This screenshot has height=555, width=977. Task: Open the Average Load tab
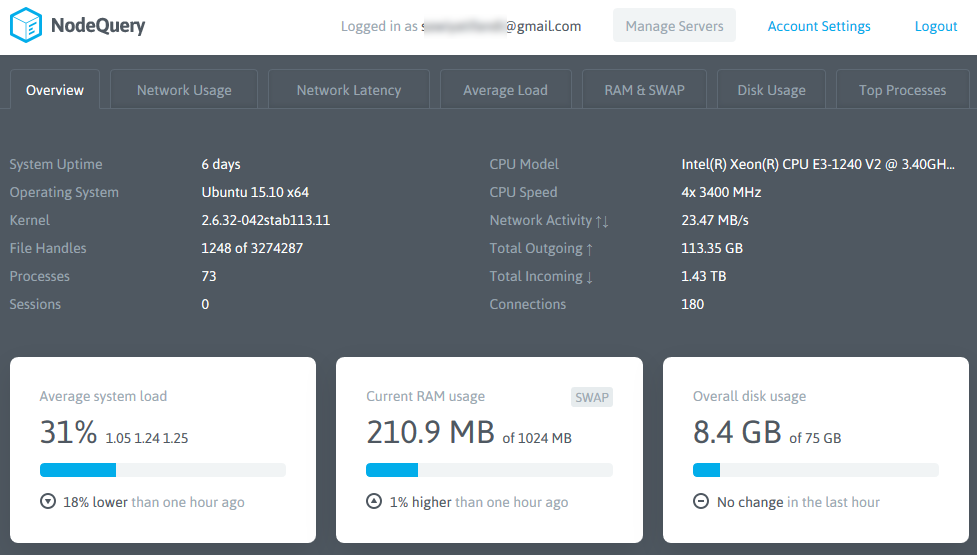coord(505,90)
